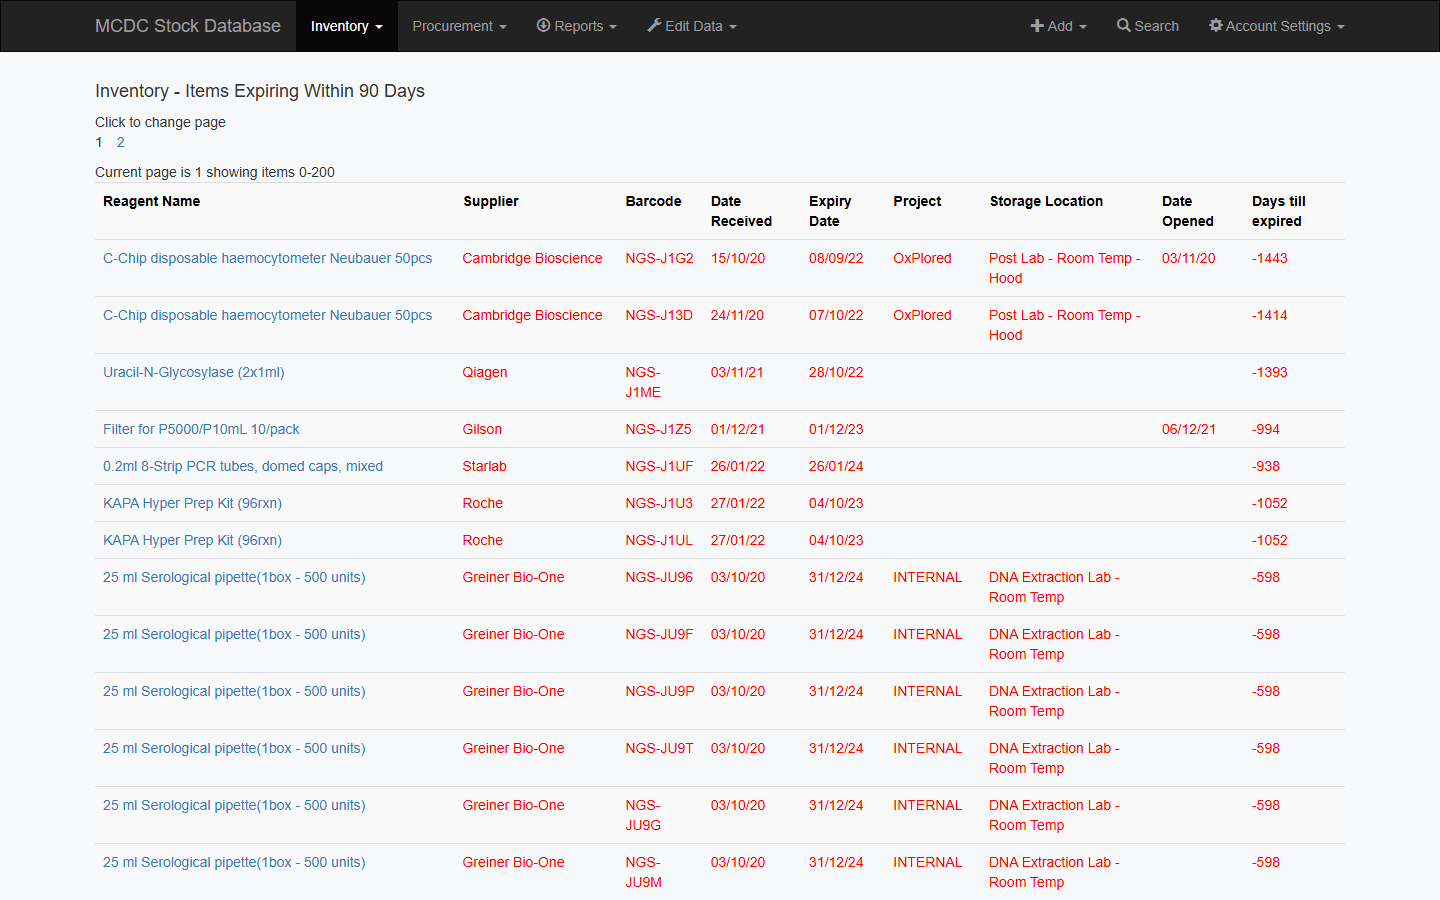Open the Reports dropdown caret
1440x900 pixels.
coord(613,27)
